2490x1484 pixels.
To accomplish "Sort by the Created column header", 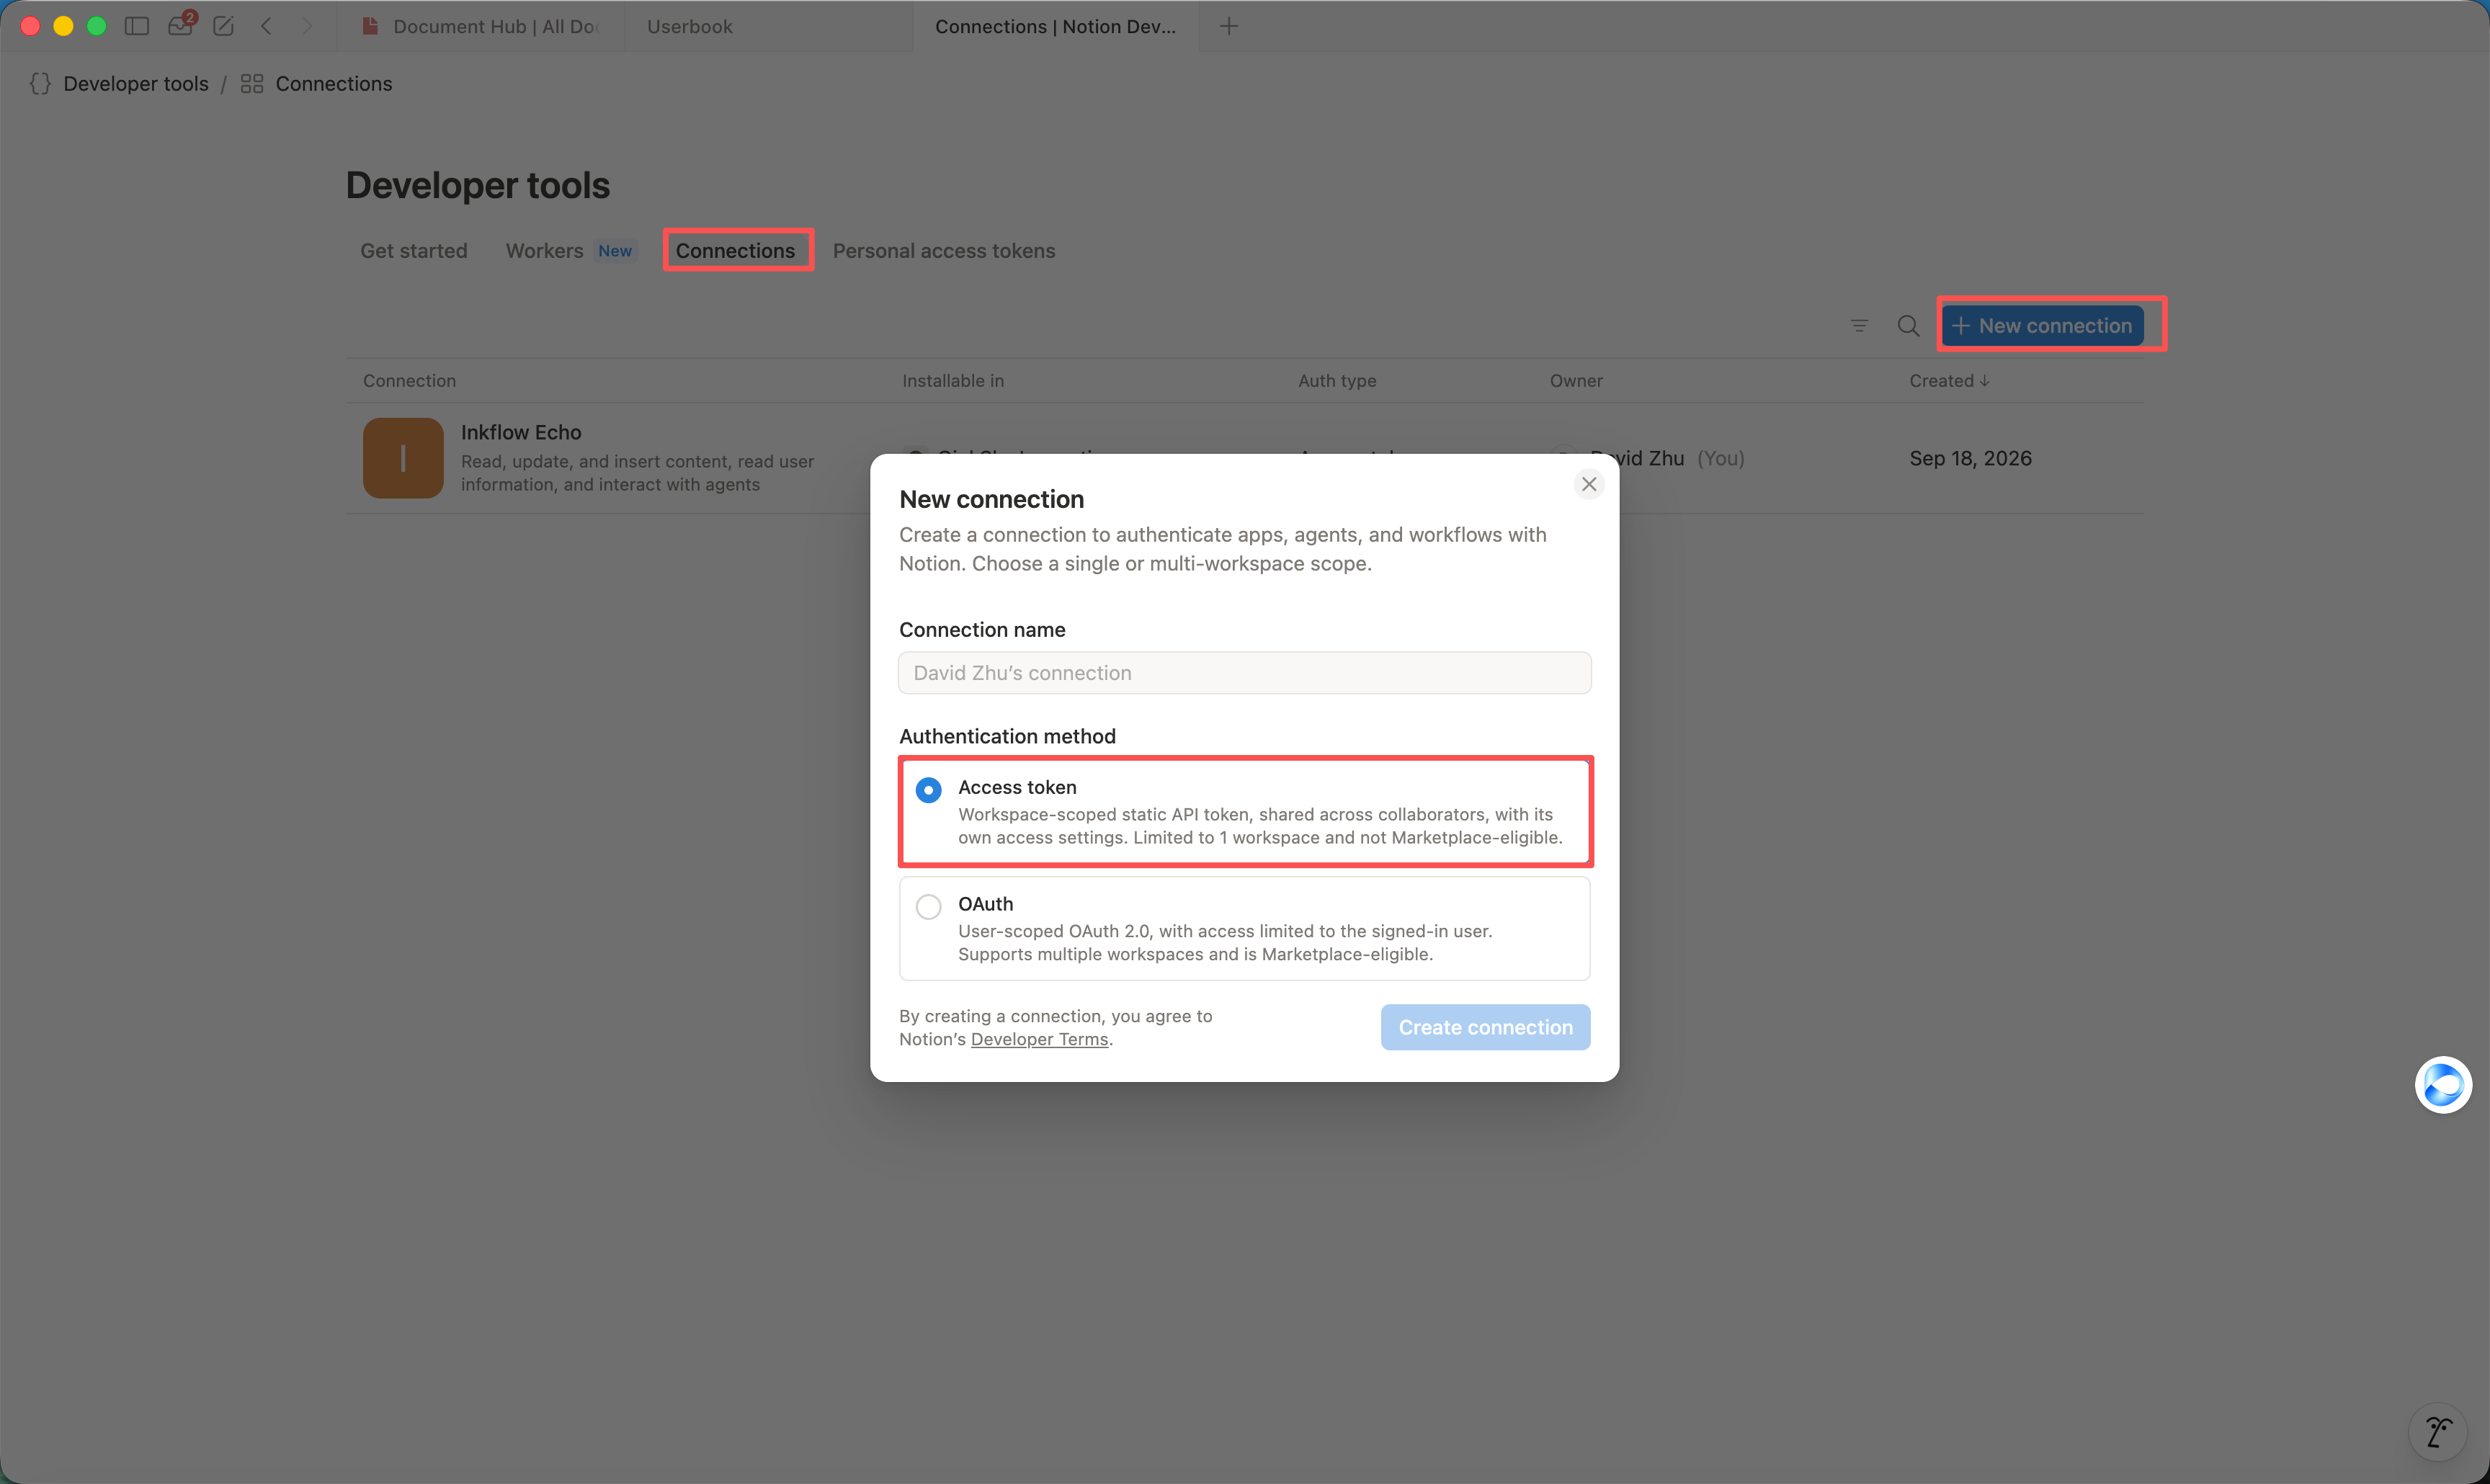I will pyautogui.click(x=1949, y=381).
